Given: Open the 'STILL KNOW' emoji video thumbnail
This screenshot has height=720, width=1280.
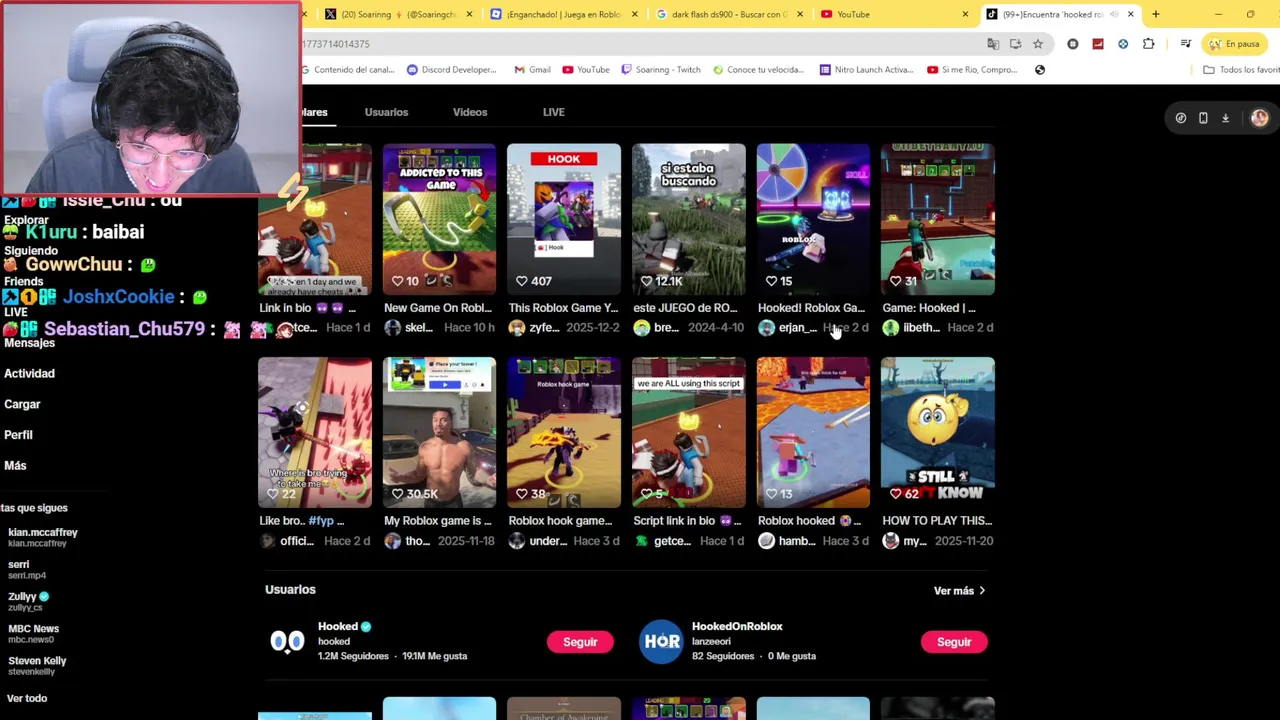Looking at the screenshot, I should coord(938,432).
